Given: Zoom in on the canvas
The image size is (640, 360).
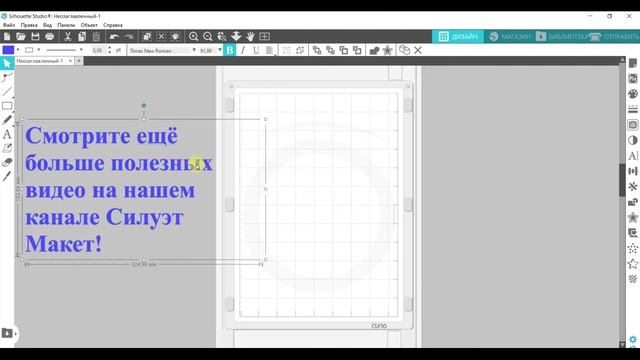Looking at the screenshot, I should point(193,37).
